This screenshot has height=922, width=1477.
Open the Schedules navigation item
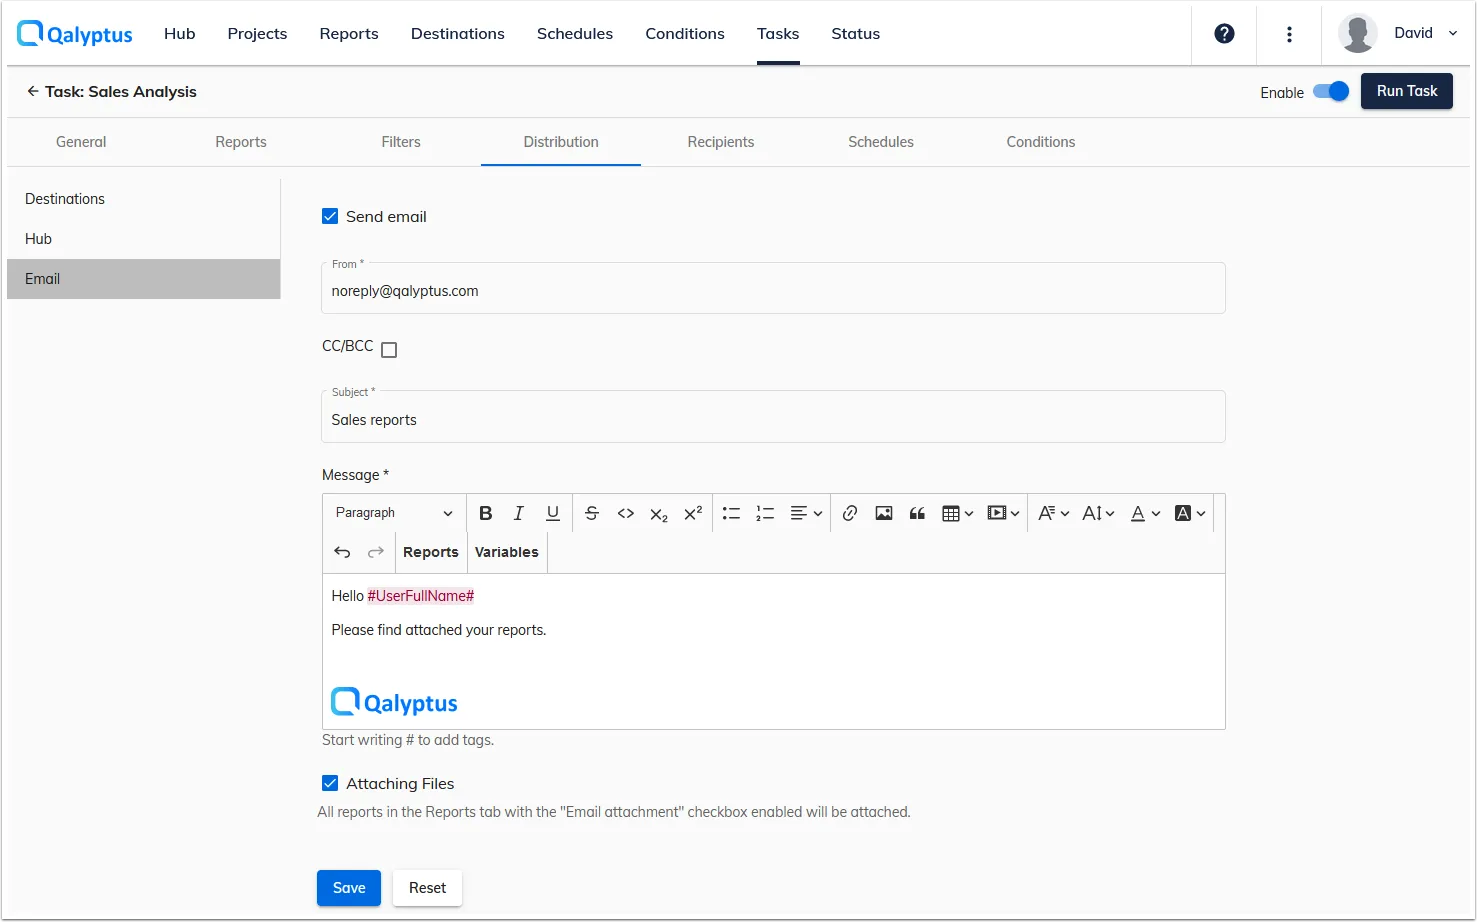click(575, 33)
